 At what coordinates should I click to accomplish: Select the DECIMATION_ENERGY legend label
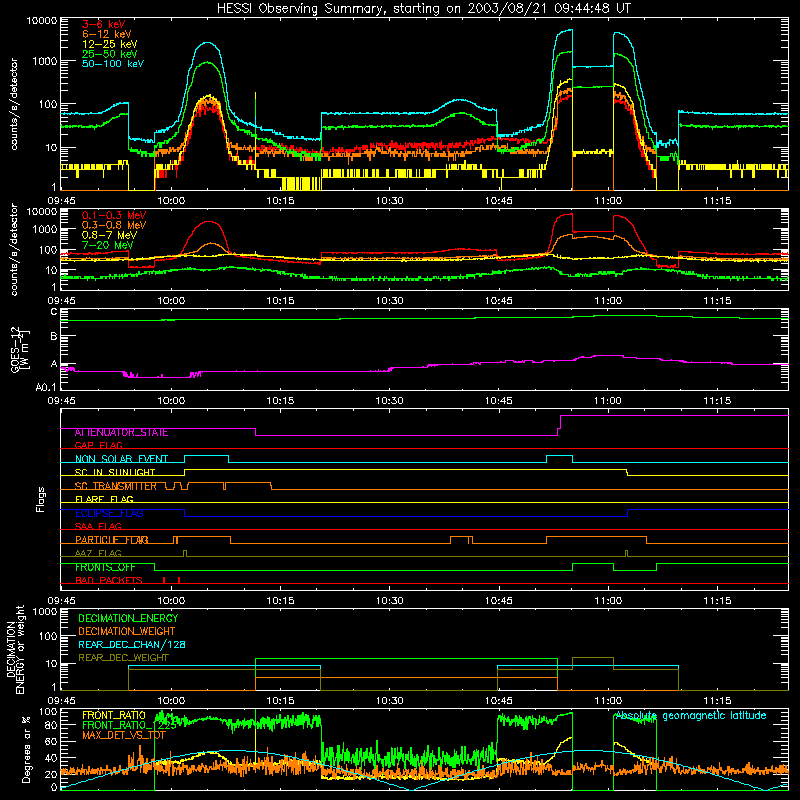coord(128,618)
